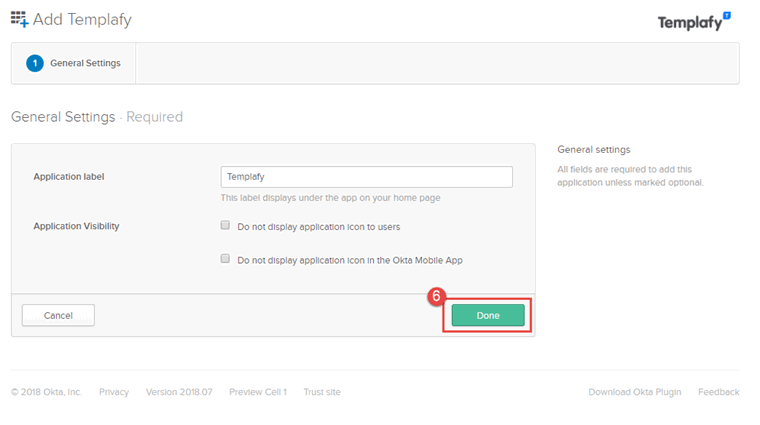Click the 2018 Okta, Inc. footer text
The width and height of the screenshot is (760, 425).
click(x=47, y=392)
